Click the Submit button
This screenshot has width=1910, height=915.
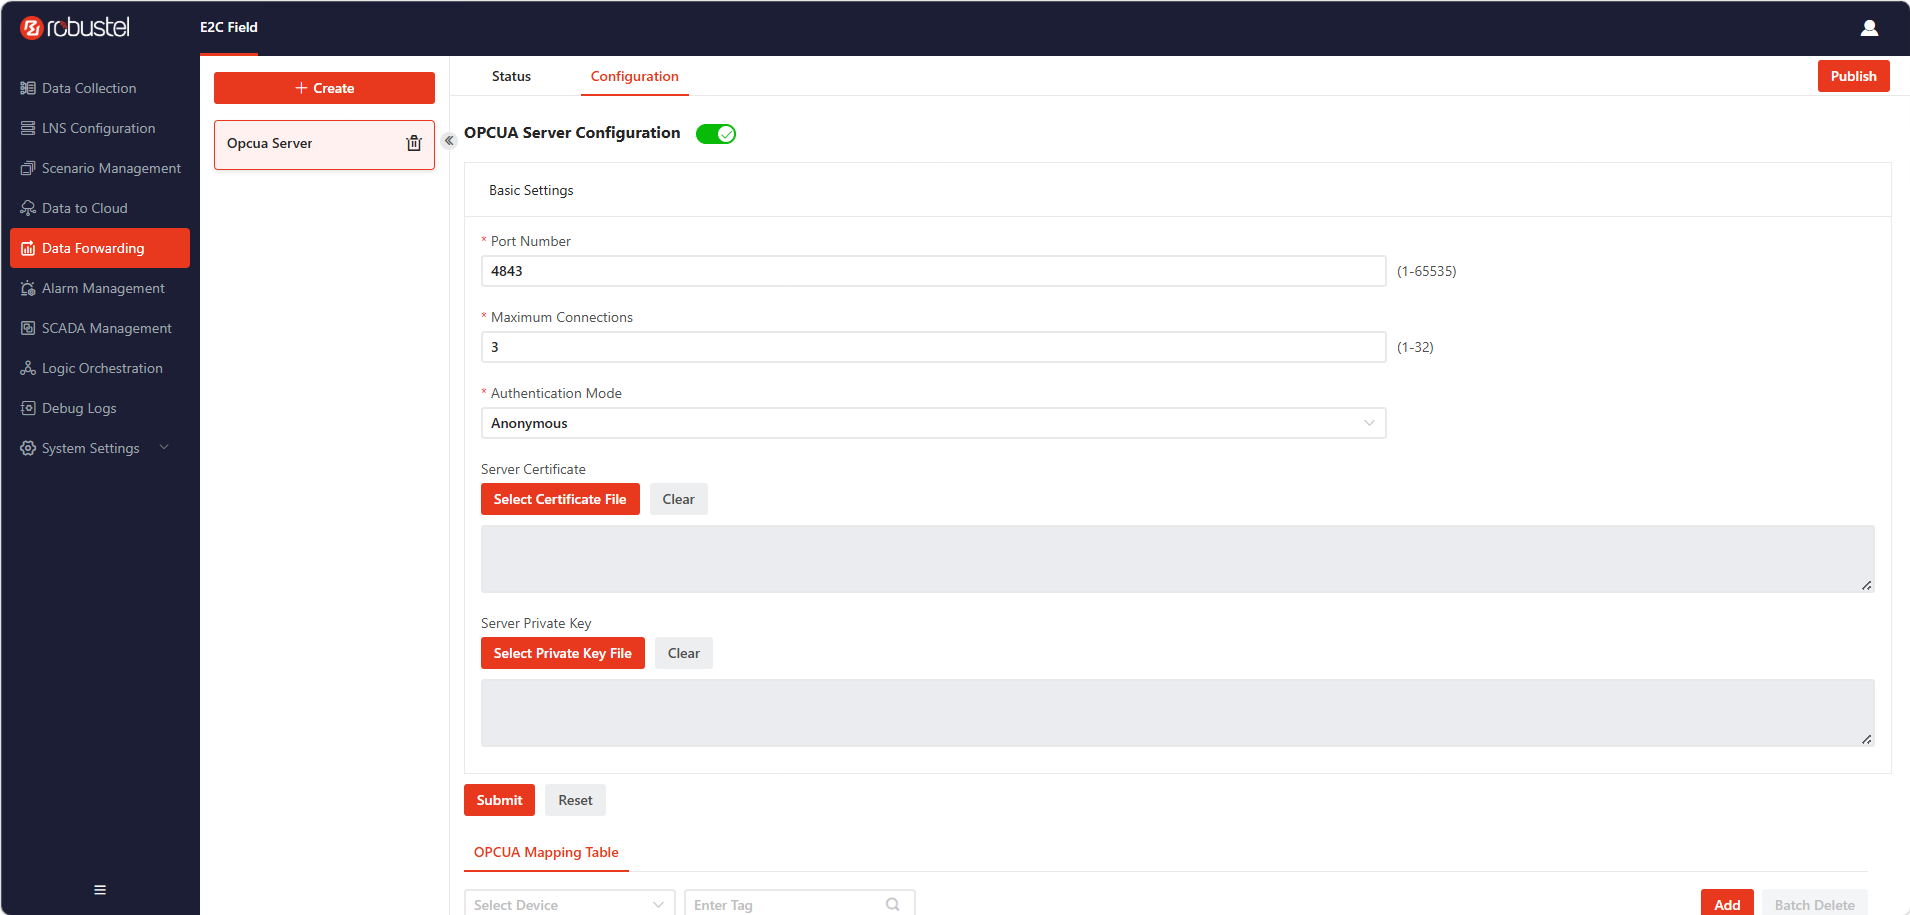click(x=499, y=800)
